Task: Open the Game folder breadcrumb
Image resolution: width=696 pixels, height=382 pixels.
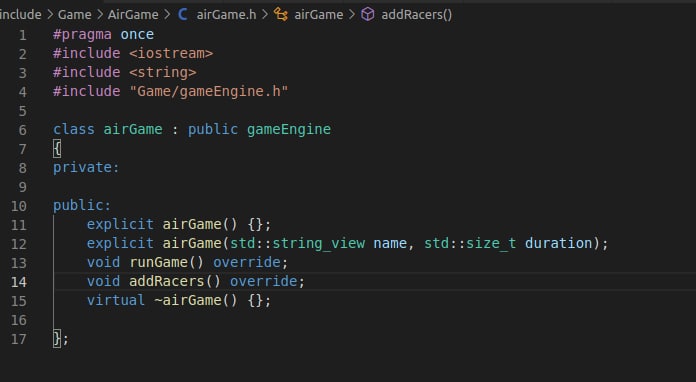Action: pos(75,15)
